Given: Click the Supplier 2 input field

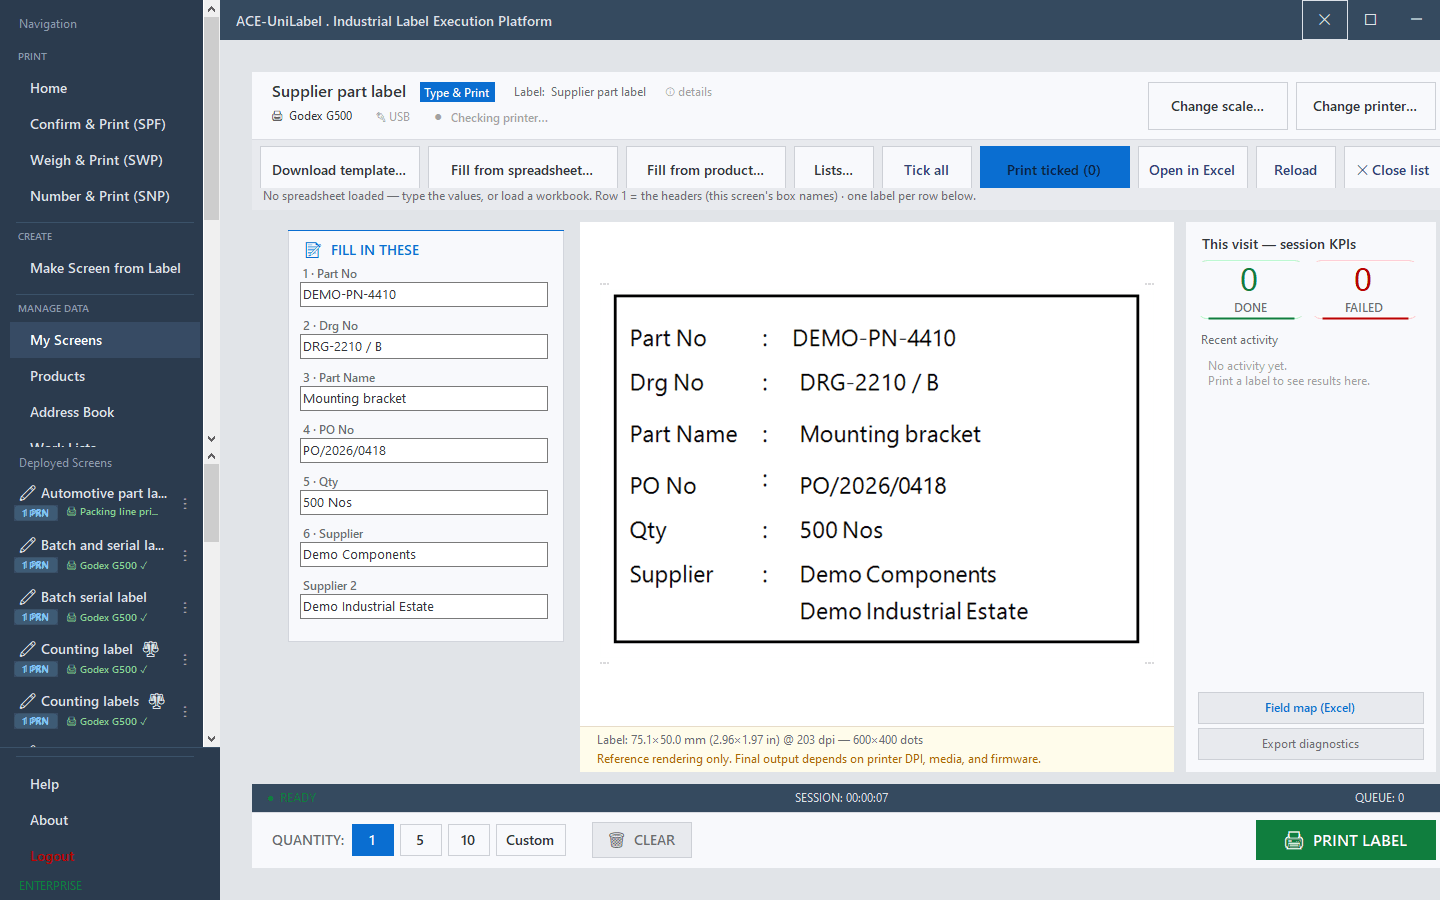Looking at the screenshot, I should 424,606.
